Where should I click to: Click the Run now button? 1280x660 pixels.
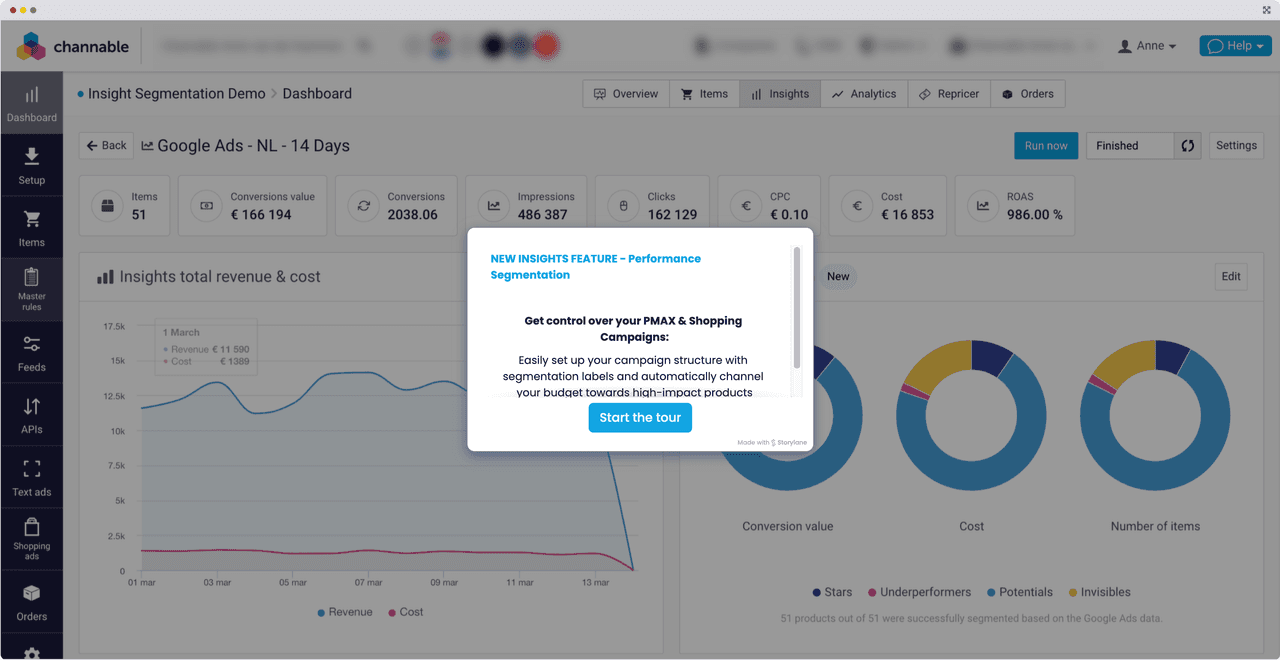click(x=1046, y=145)
